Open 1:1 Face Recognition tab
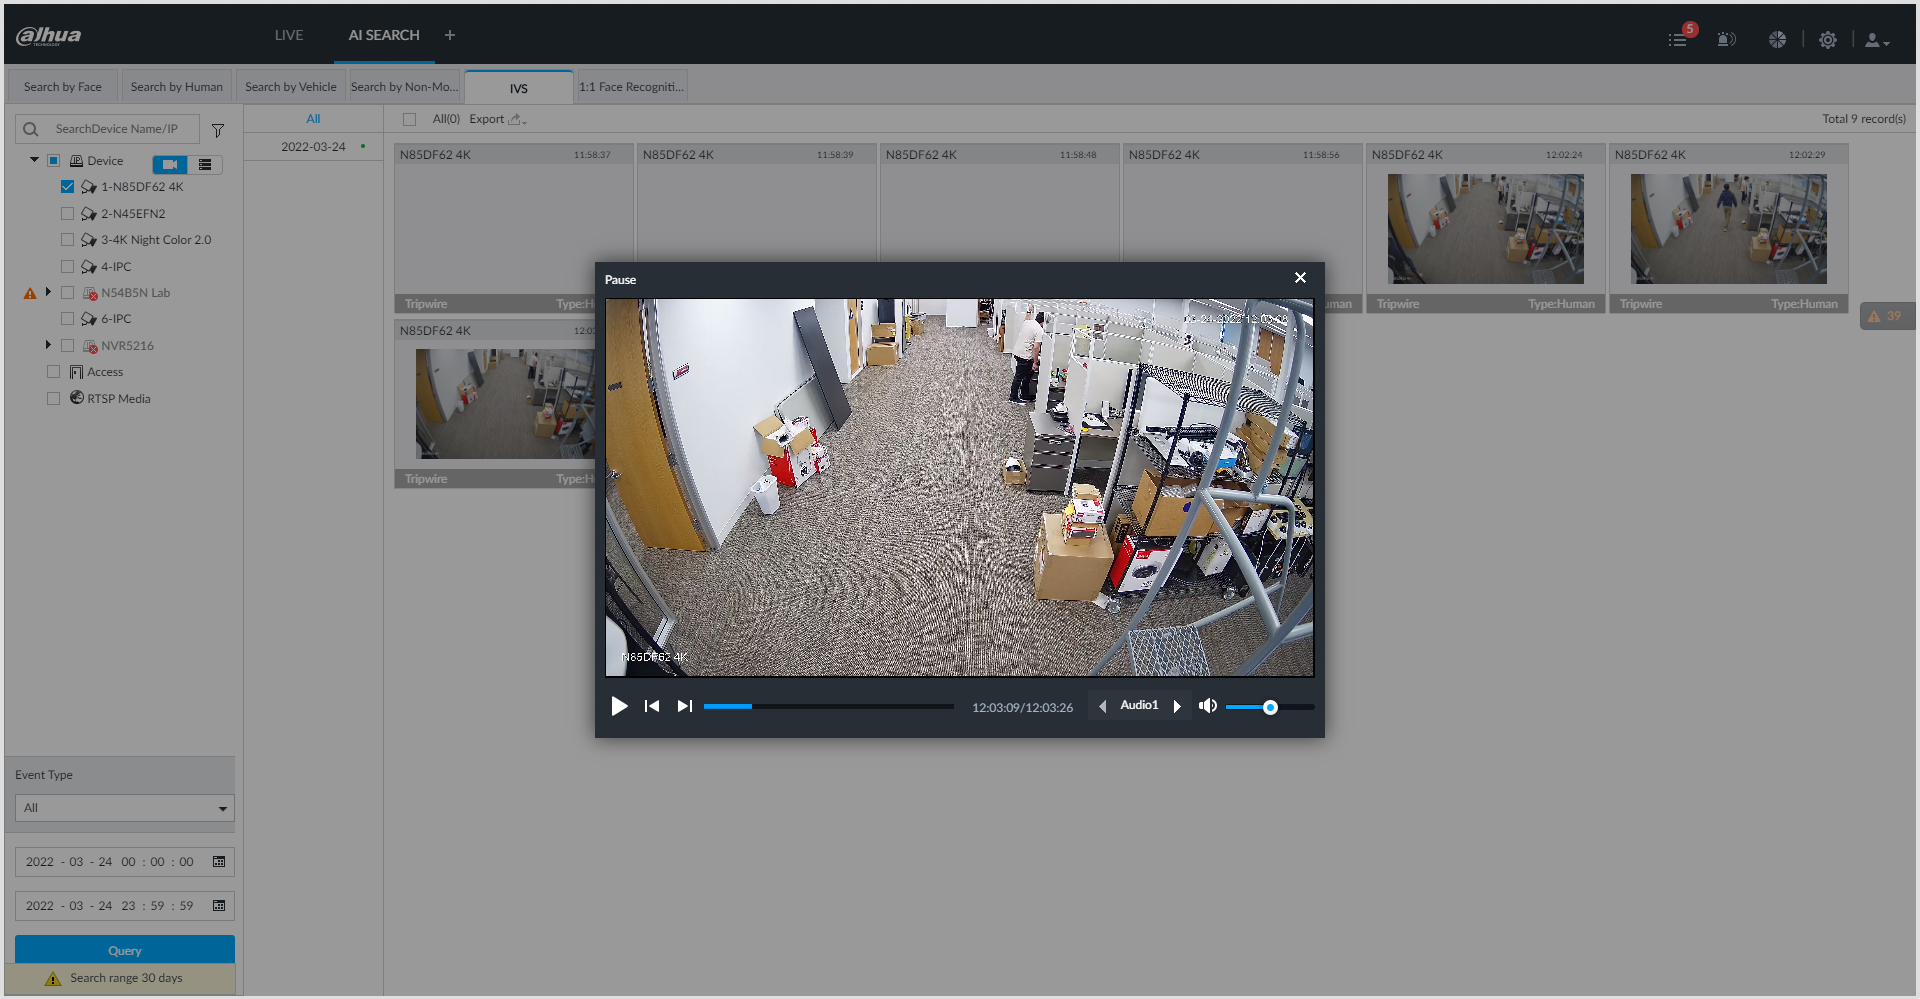Viewport: 1920px width, 999px height. (x=632, y=87)
